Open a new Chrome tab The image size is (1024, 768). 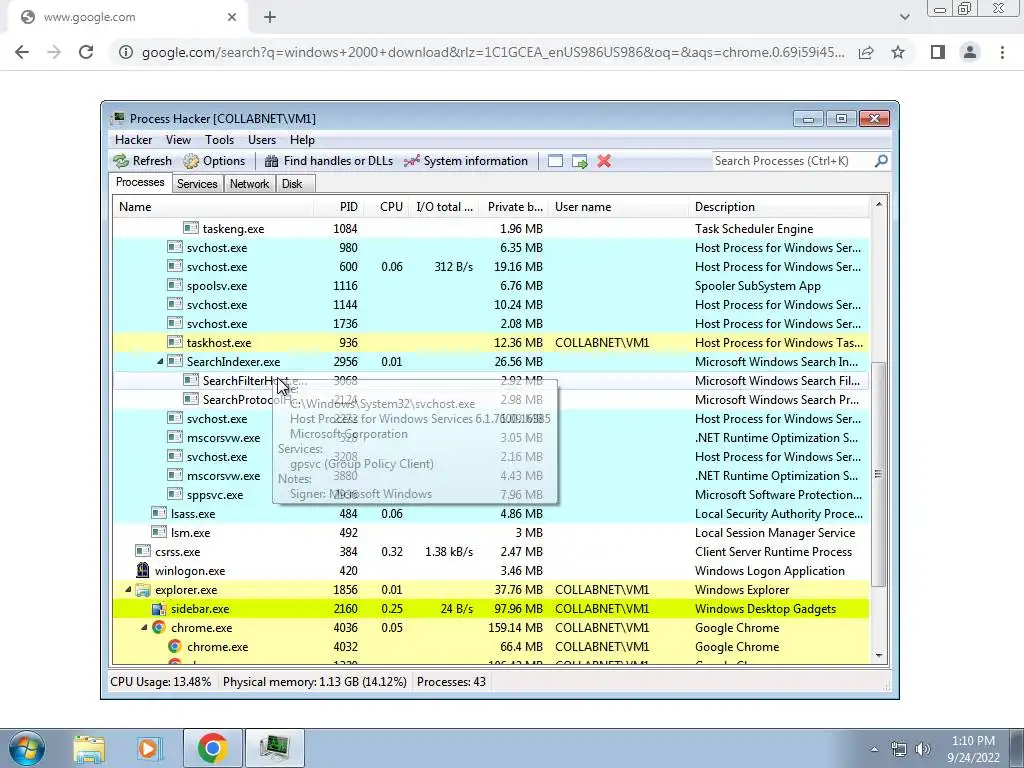pos(270,18)
